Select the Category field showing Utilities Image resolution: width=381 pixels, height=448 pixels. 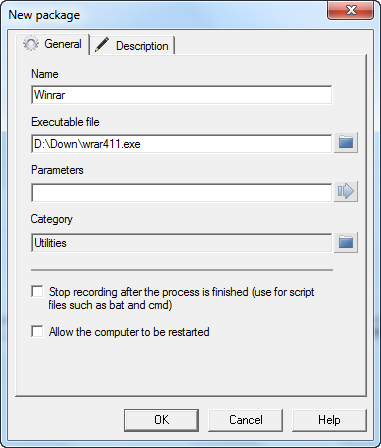pyautogui.click(x=182, y=243)
